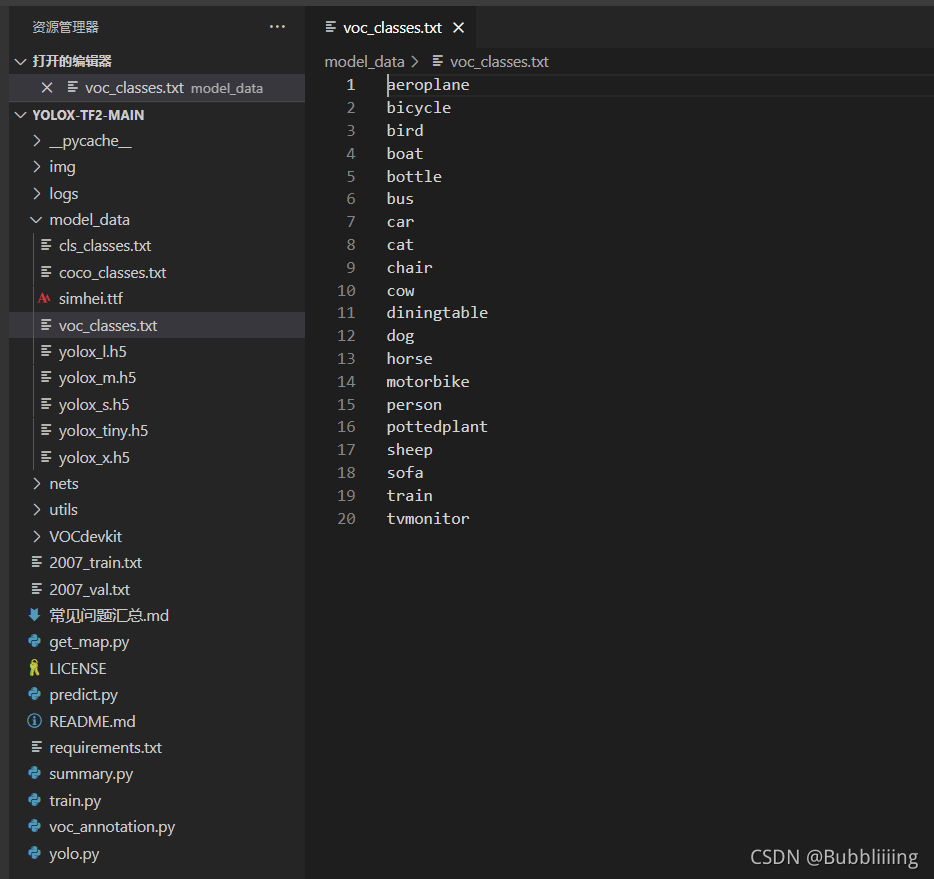This screenshot has height=879, width=934.
Task: Close voc_classes.txt in the open editors list
Action: [47, 88]
